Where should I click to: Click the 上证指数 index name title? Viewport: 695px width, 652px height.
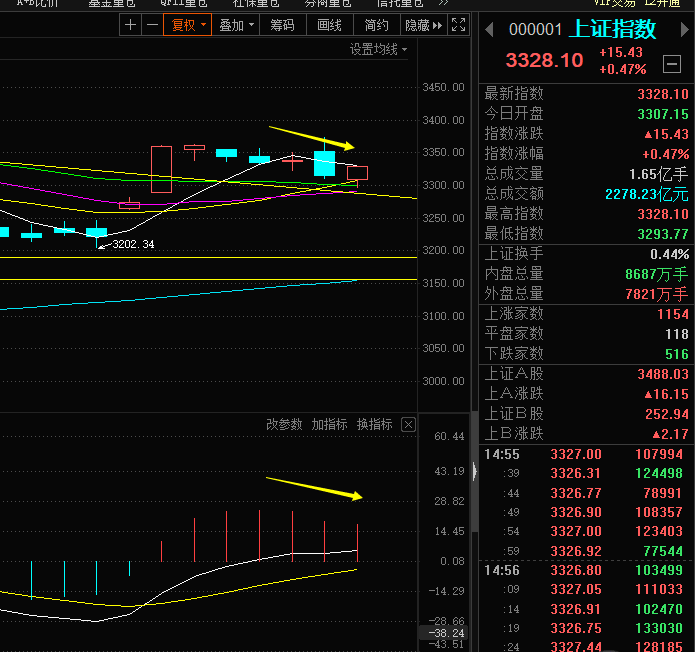tap(612, 29)
